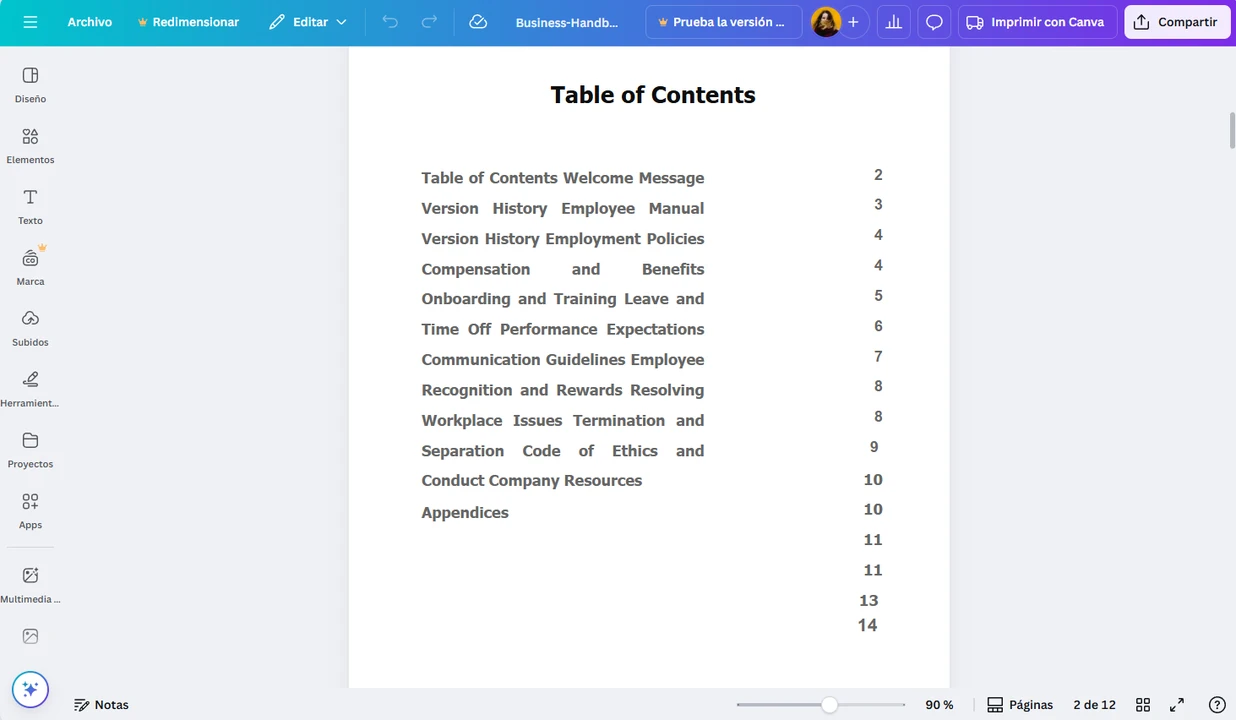This screenshot has width=1236, height=720.
Task: Open the hamburger main menu
Action: click(30, 22)
